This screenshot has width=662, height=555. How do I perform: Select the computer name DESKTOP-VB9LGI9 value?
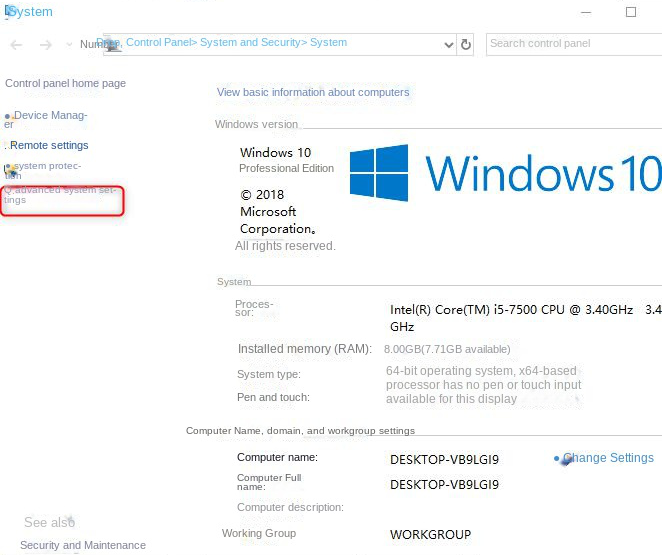click(x=444, y=459)
